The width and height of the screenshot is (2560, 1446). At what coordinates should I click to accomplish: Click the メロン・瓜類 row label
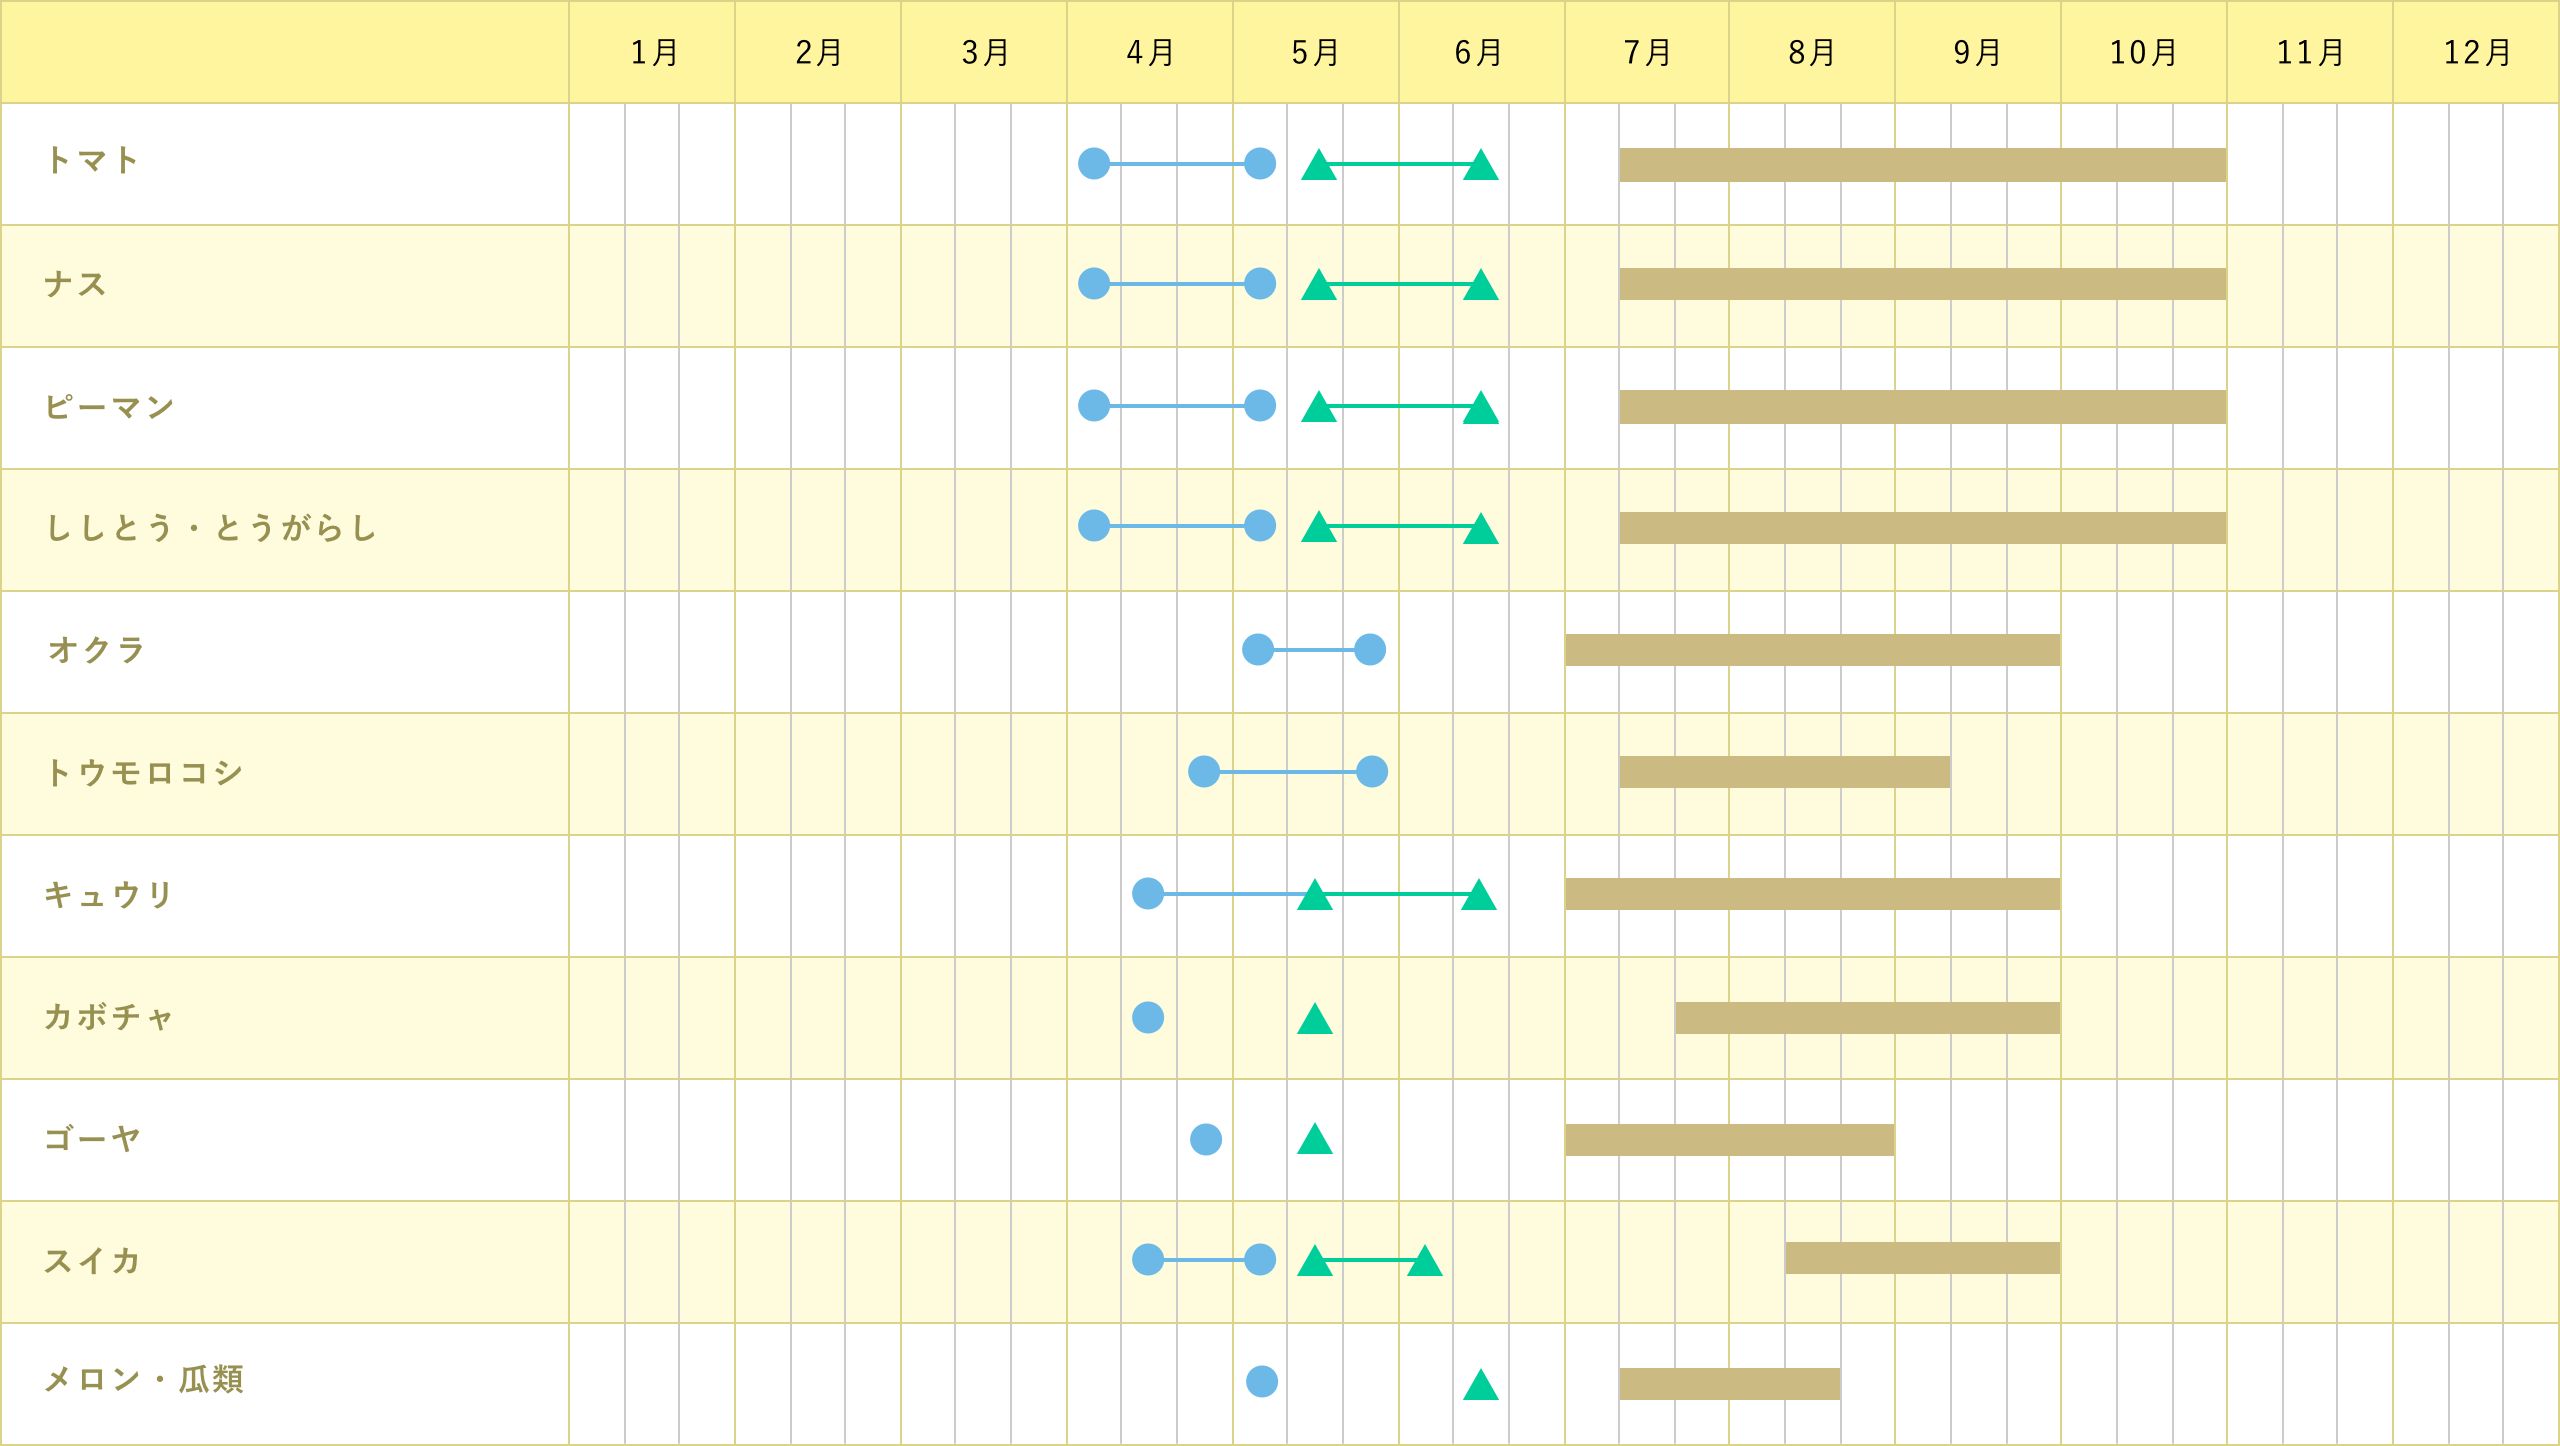click(x=144, y=1381)
